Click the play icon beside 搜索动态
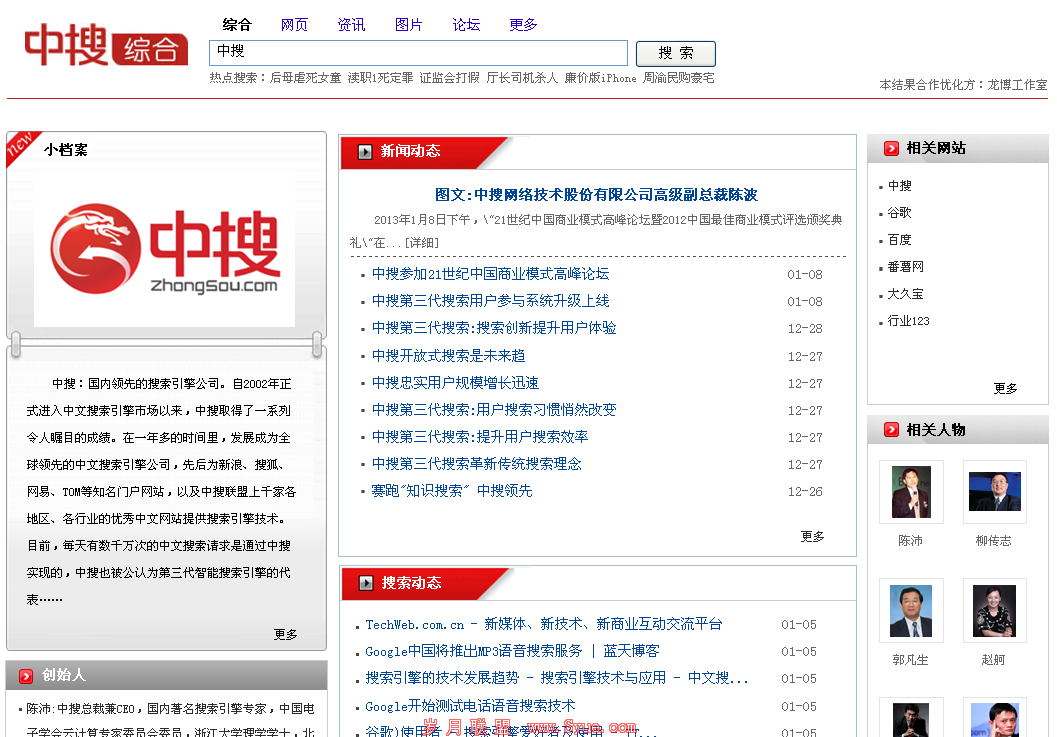Image resolution: width=1057 pixels, height=737 pixels. click(366, 583)
